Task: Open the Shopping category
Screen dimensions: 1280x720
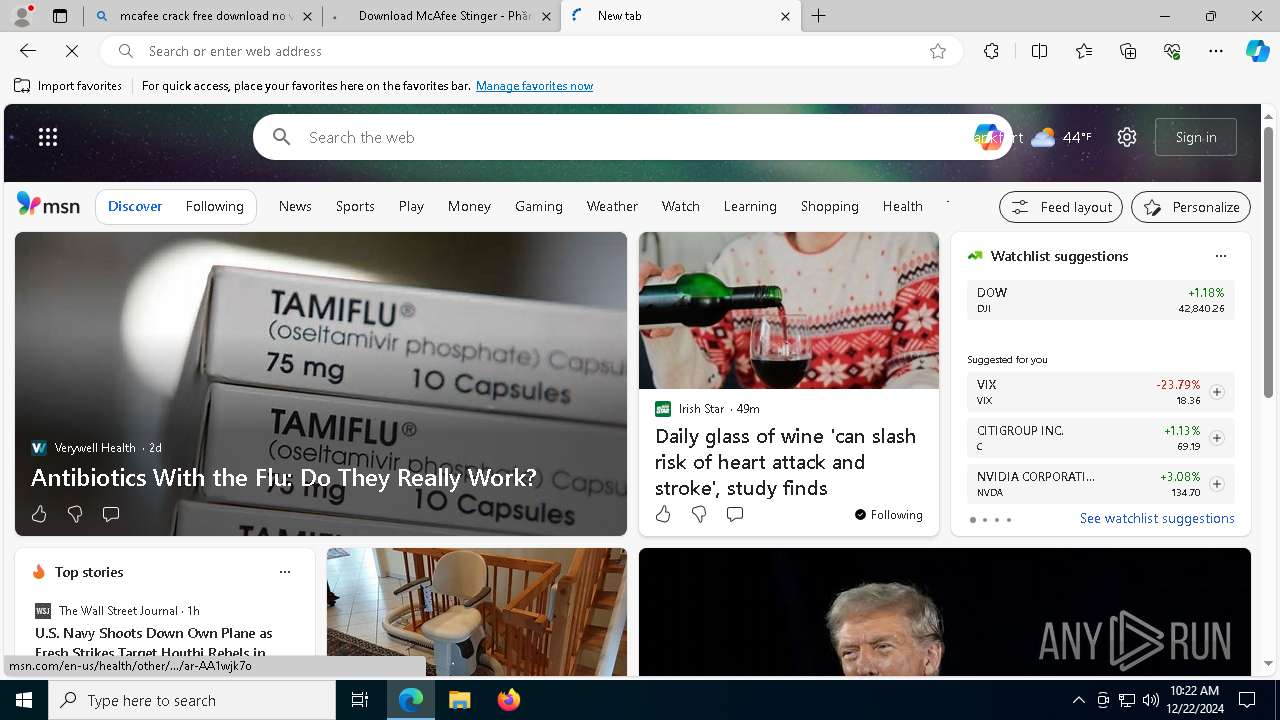Action: coord(830,206)
